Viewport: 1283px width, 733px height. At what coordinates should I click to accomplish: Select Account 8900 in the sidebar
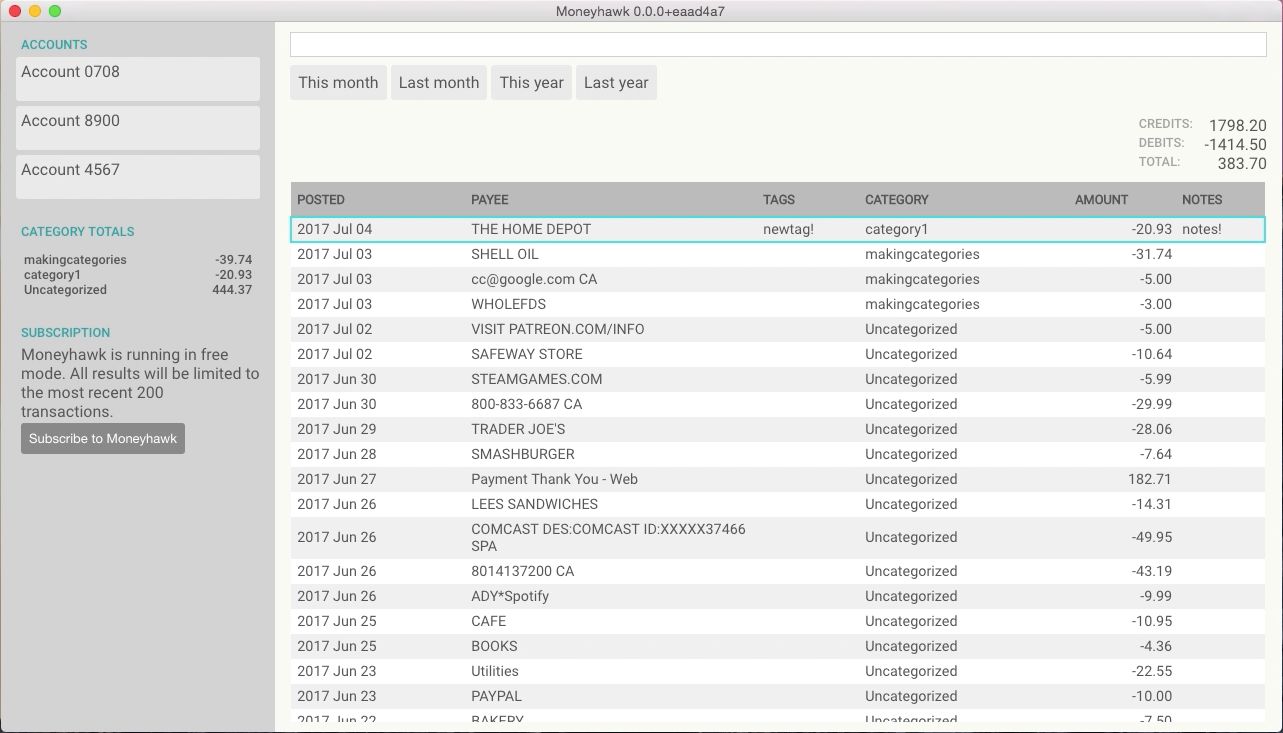[138, 127]
